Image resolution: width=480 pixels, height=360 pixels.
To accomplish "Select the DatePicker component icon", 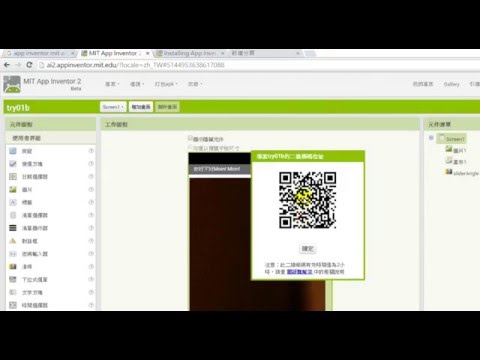I will [13, 177].
